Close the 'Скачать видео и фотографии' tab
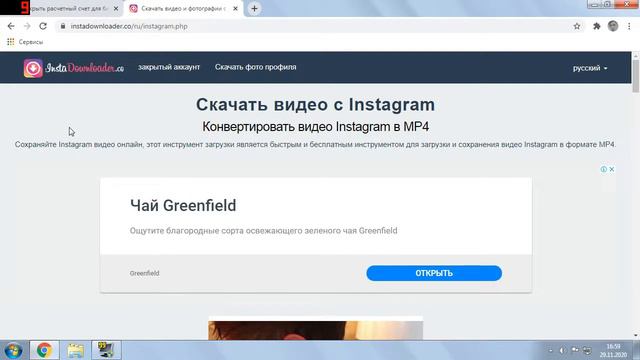 [x=235, y=8]
